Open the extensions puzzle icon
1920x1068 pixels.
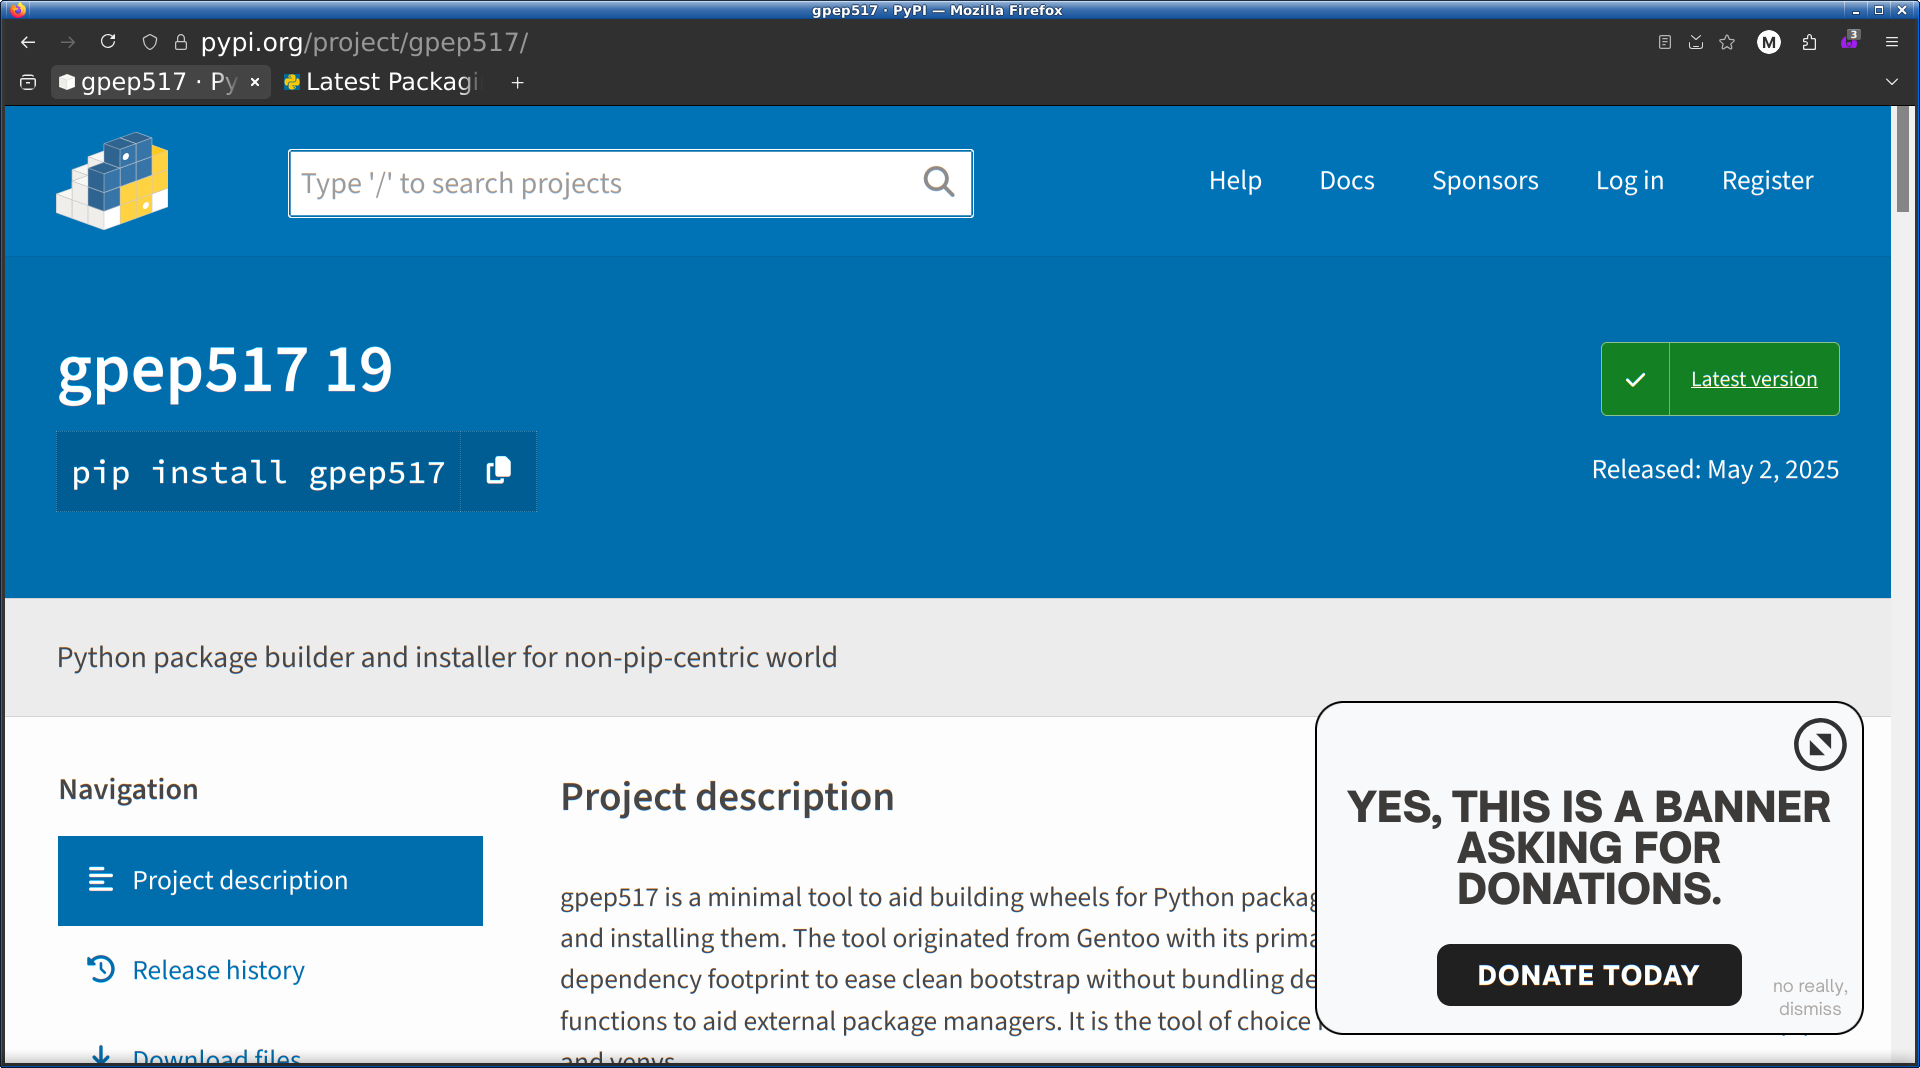coord(1809,42)
